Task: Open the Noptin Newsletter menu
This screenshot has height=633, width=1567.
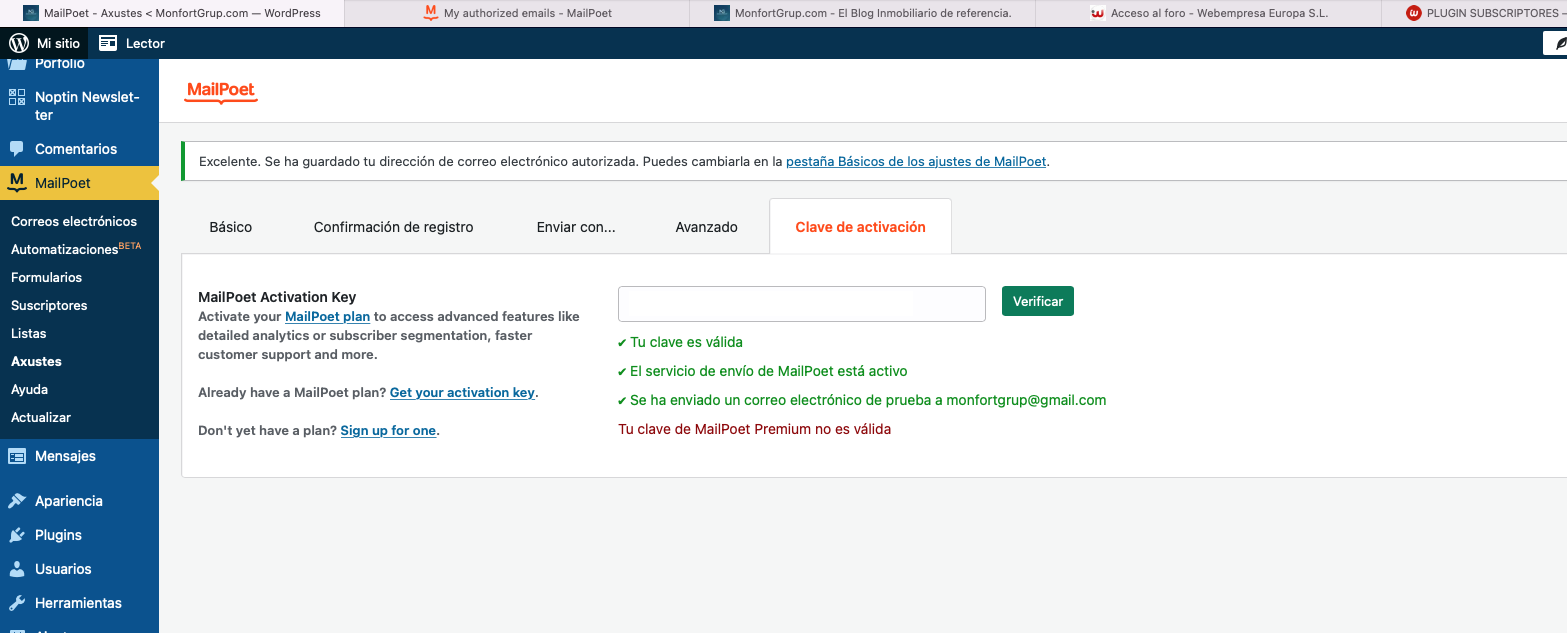Action: pos(79,106)
